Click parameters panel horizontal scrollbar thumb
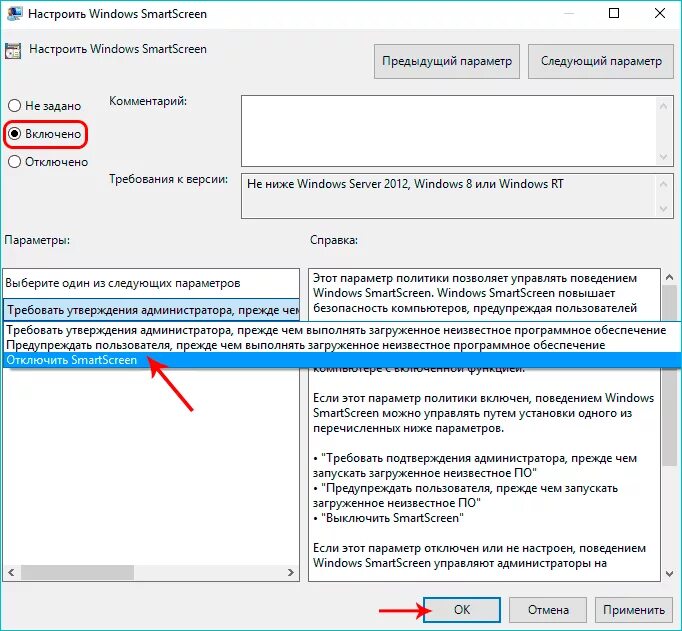This screenshot has width=682, height=631. pyautogui.click(x=77, y=572)
